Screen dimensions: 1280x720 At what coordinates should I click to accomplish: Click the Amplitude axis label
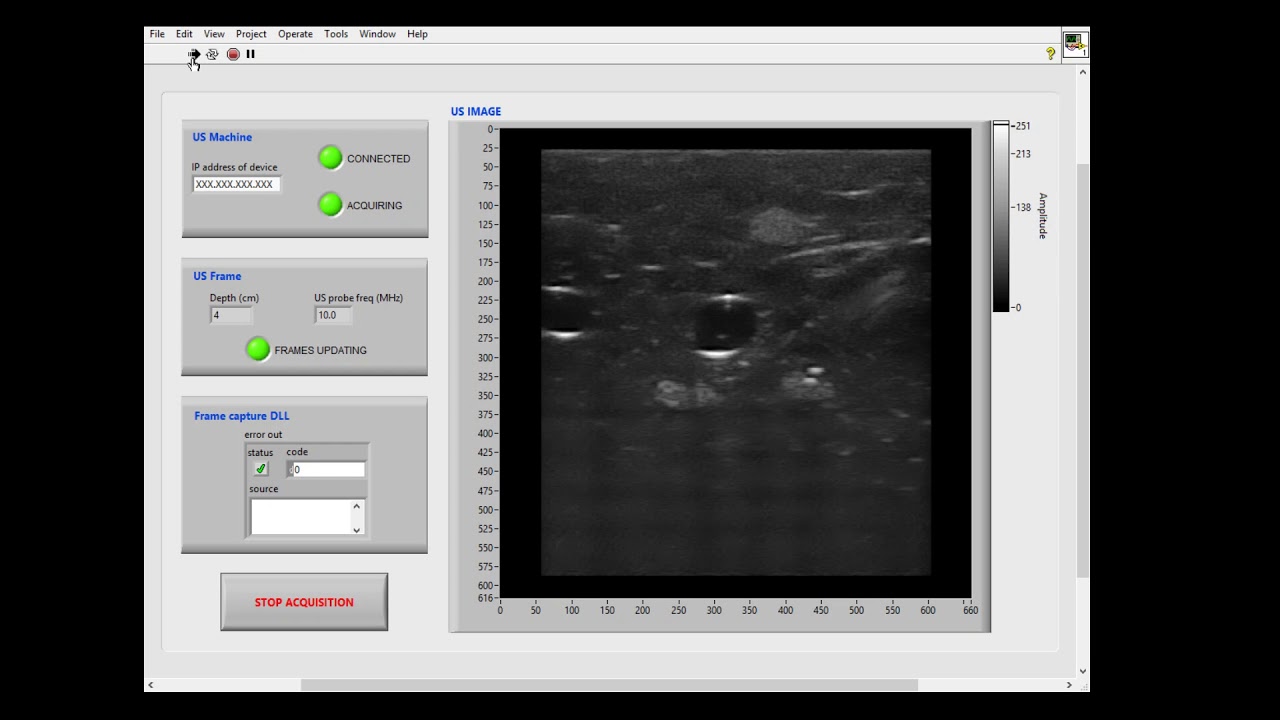tap(1042, 215)
